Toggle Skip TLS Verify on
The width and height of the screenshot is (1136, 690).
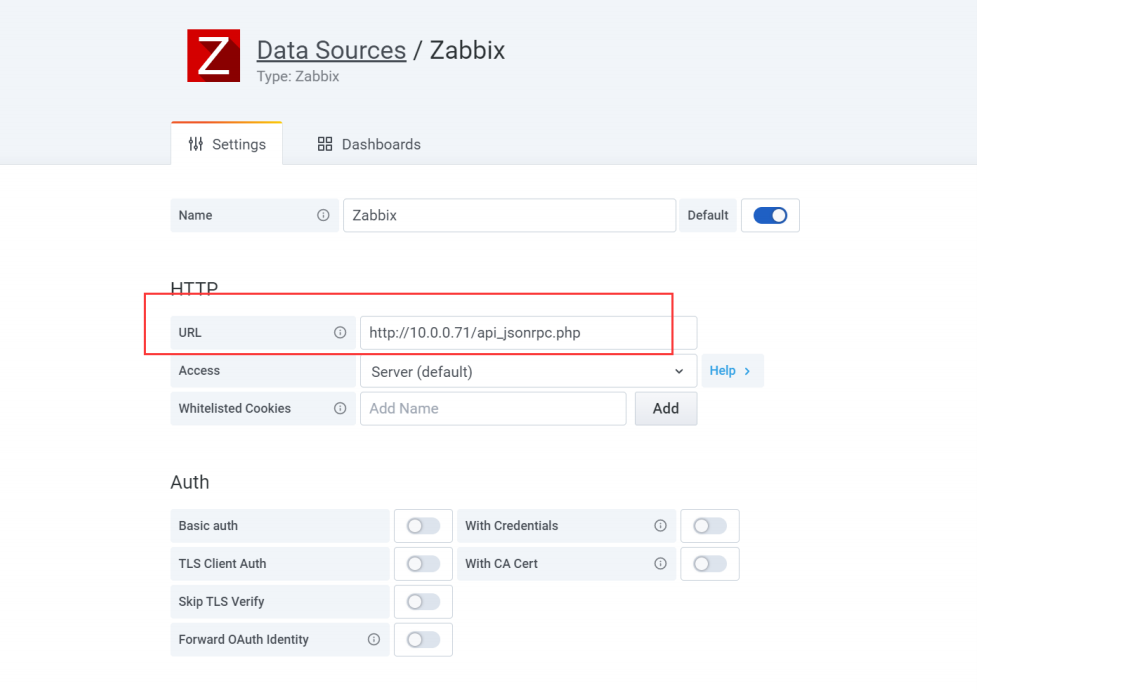point(423,602)
